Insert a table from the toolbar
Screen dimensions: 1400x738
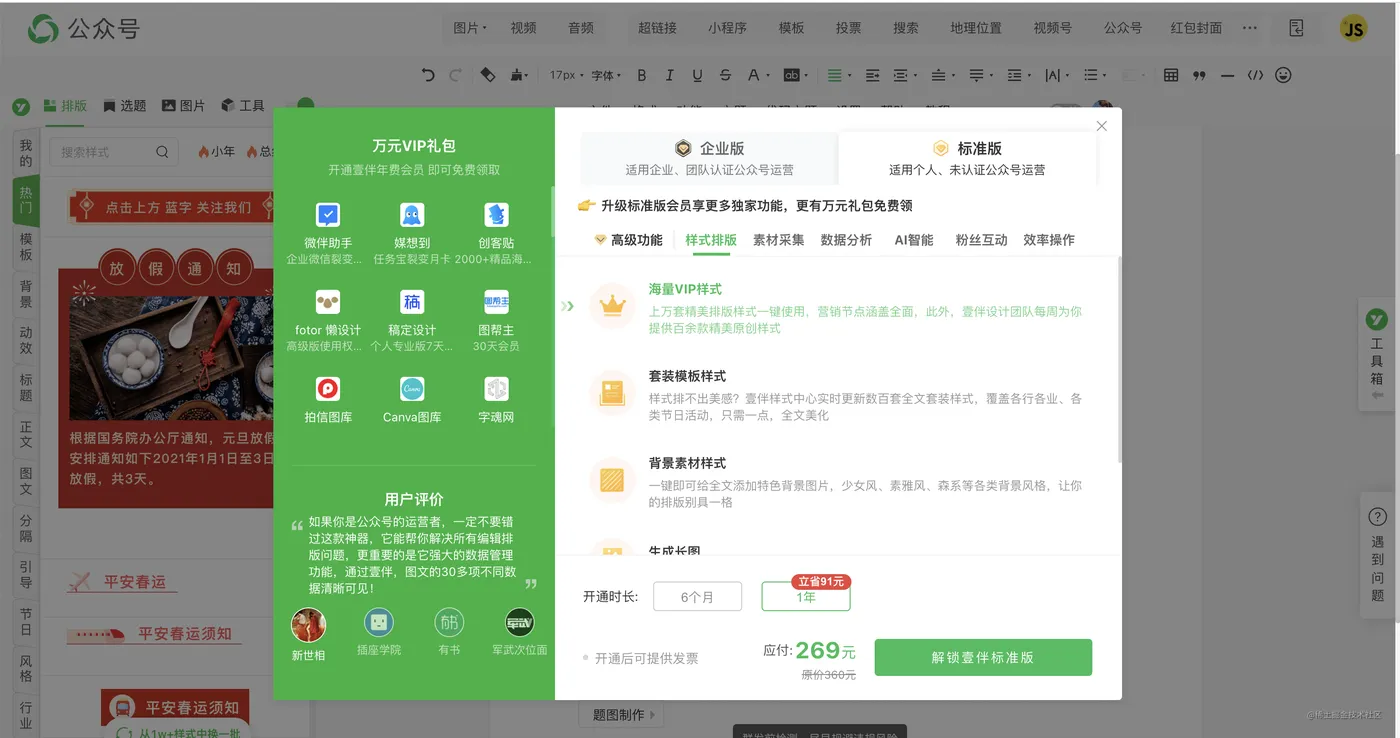coord(1171,75)
